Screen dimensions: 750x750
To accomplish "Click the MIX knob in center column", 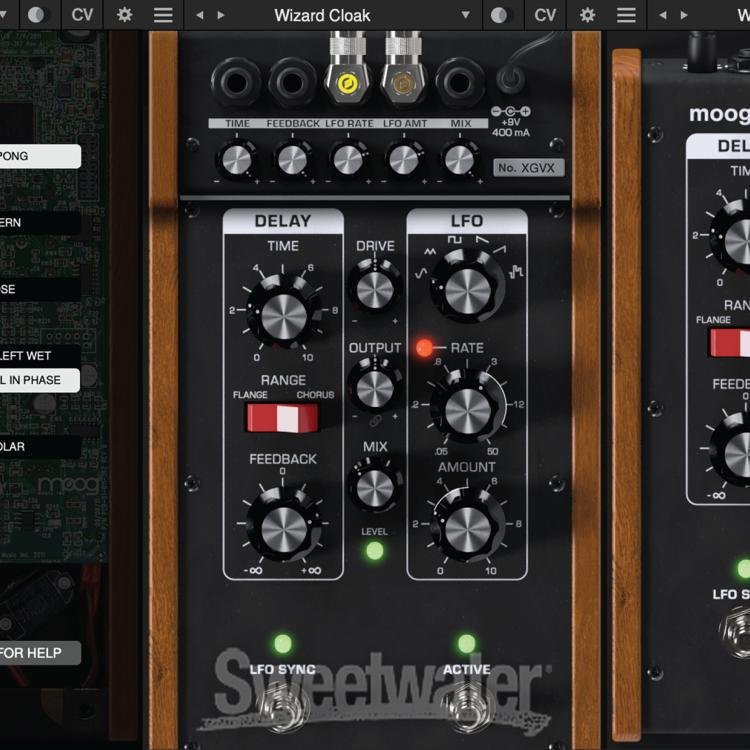I will tap(375, 487).
